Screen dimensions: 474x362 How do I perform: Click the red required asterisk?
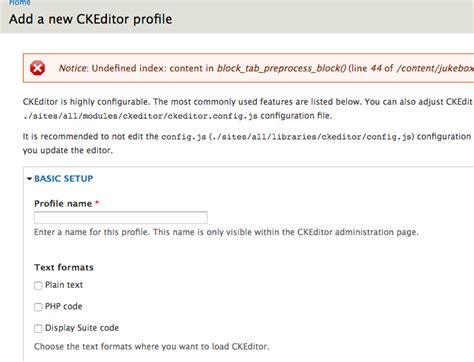tap(97, 203)
